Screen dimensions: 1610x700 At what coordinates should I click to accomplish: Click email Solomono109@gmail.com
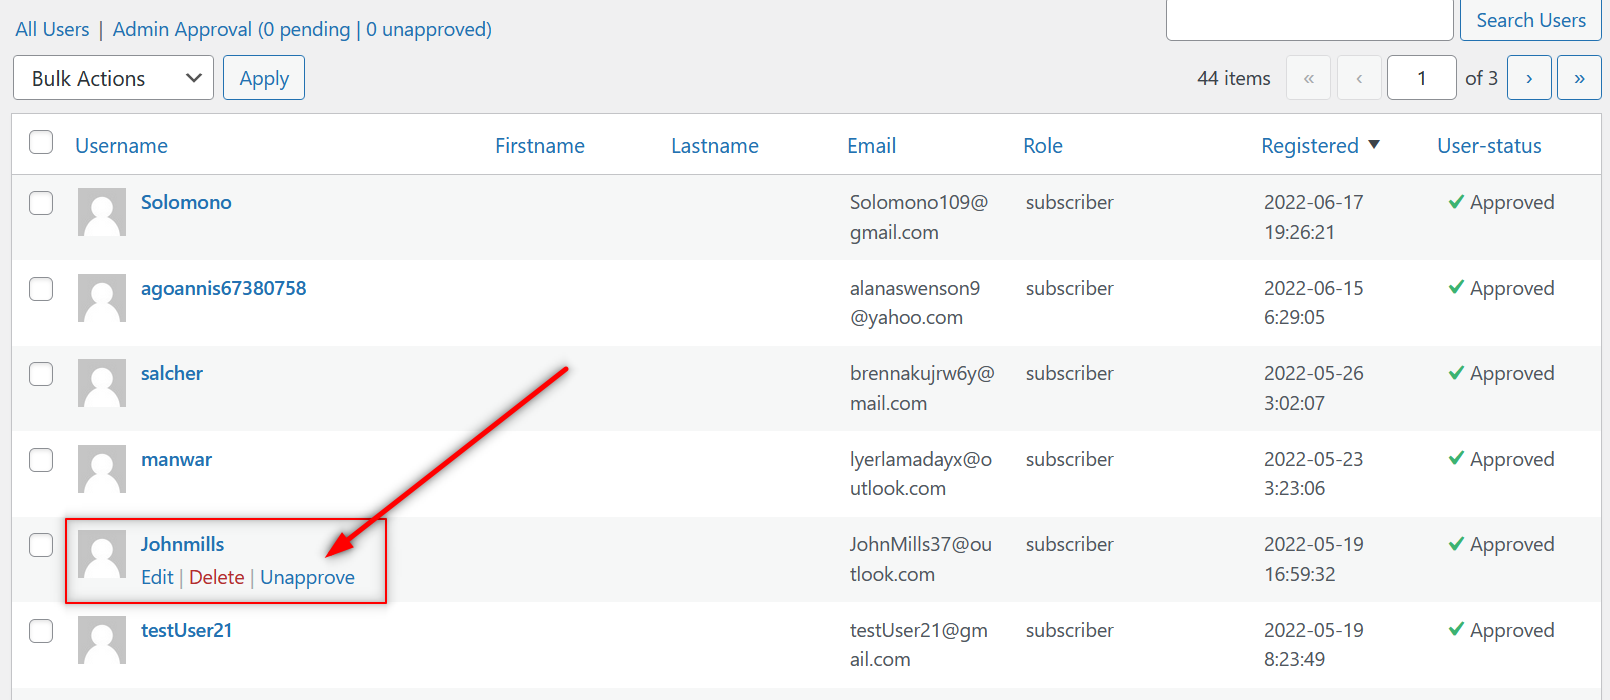pos(919,217)
